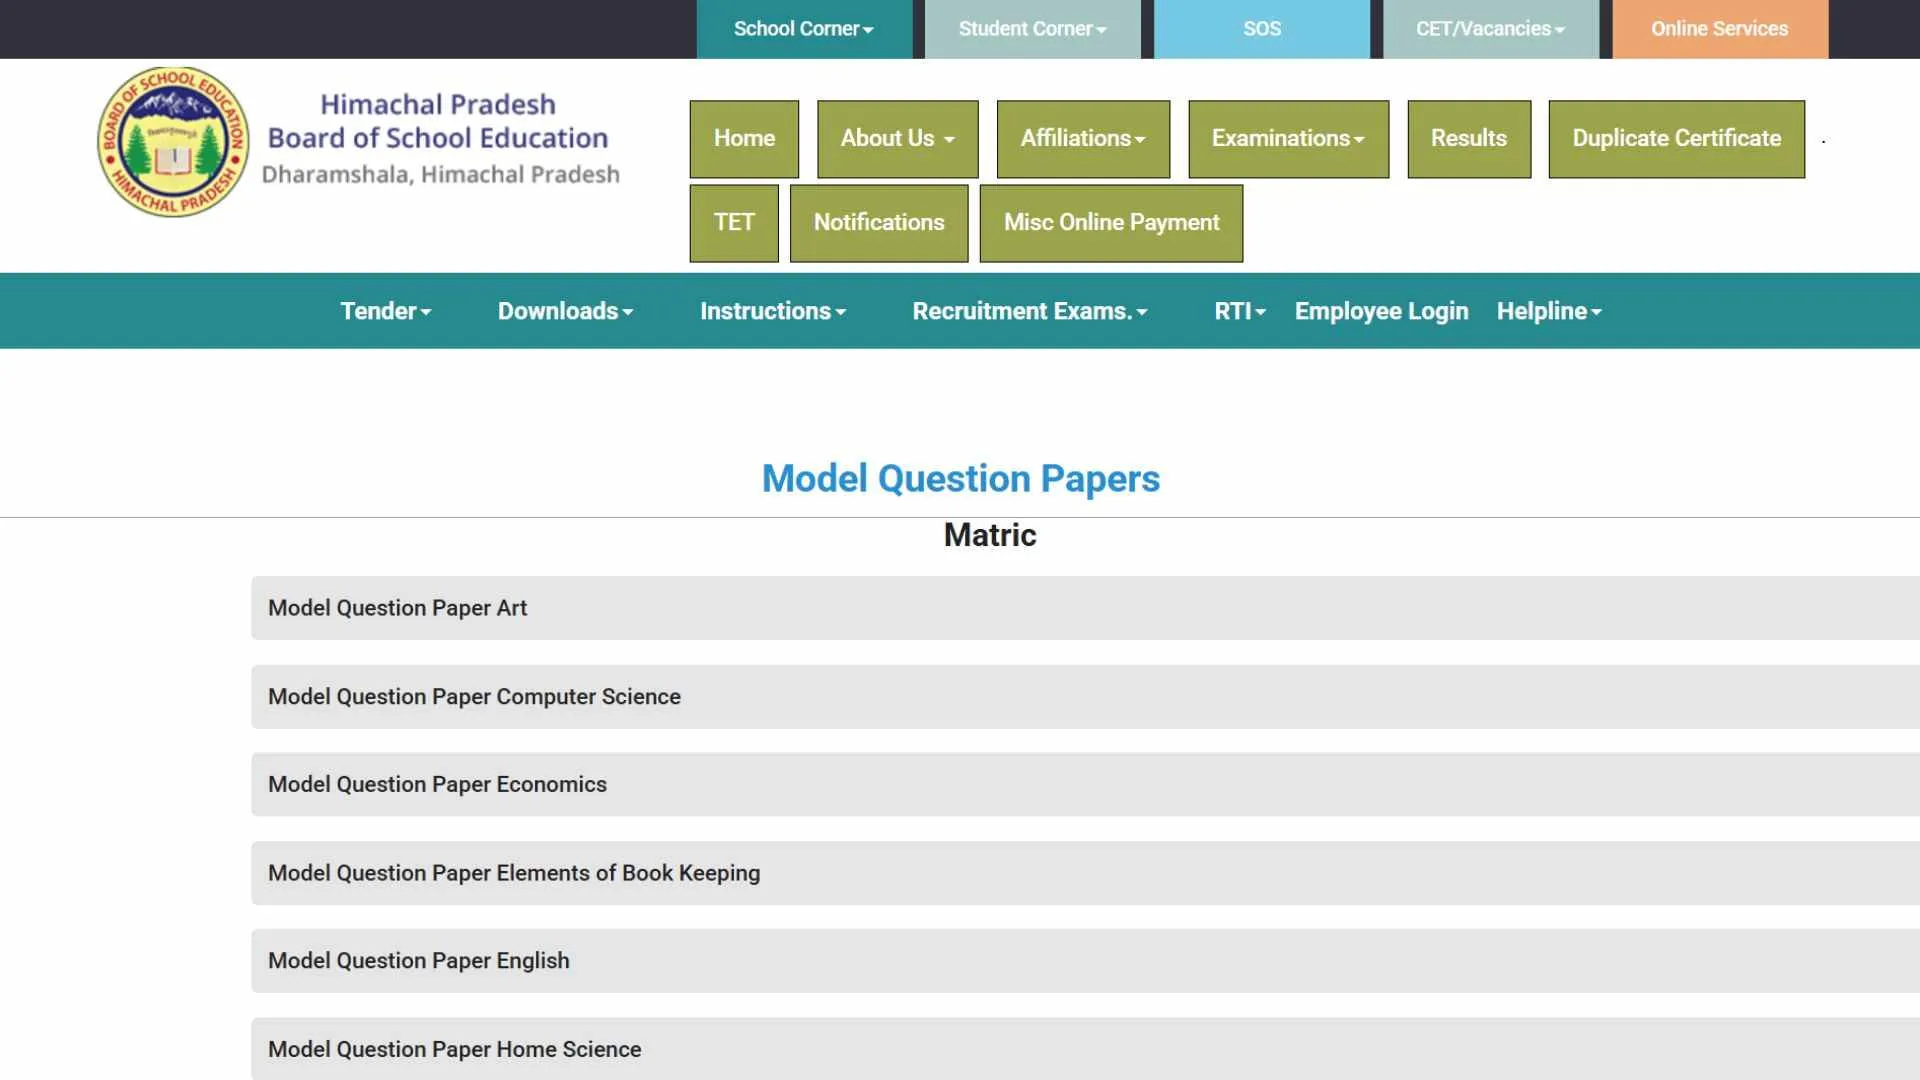Go to the Home page button
This screenshot has height=1080, width=1920.
pos(744,139)
